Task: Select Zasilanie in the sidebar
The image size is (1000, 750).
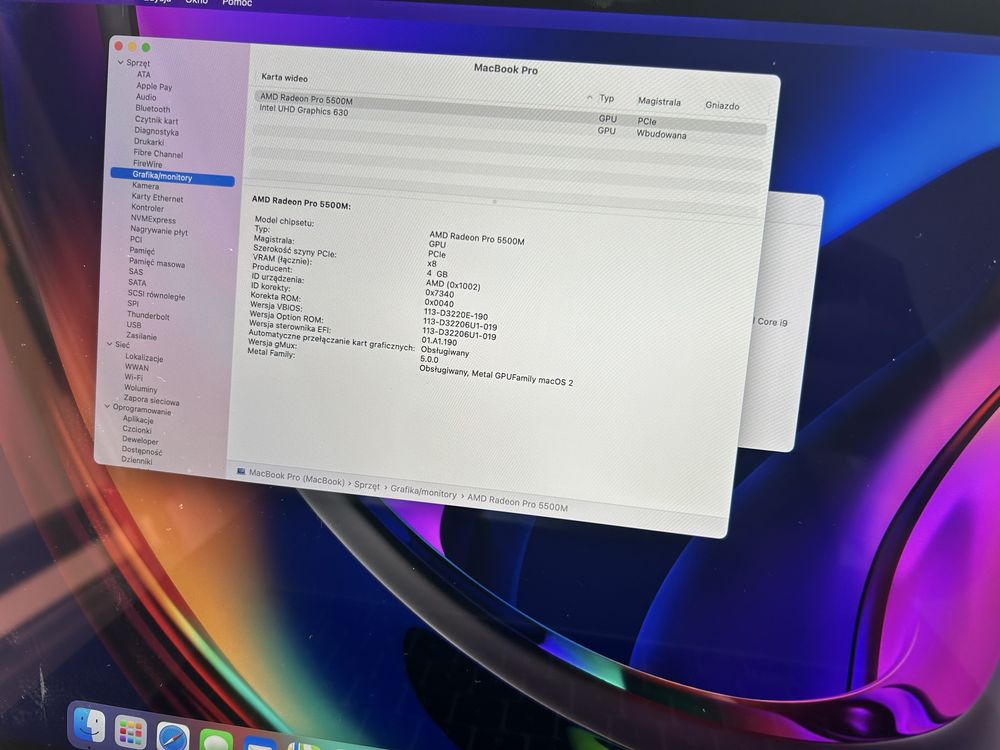Action: (x=141, y=336)
